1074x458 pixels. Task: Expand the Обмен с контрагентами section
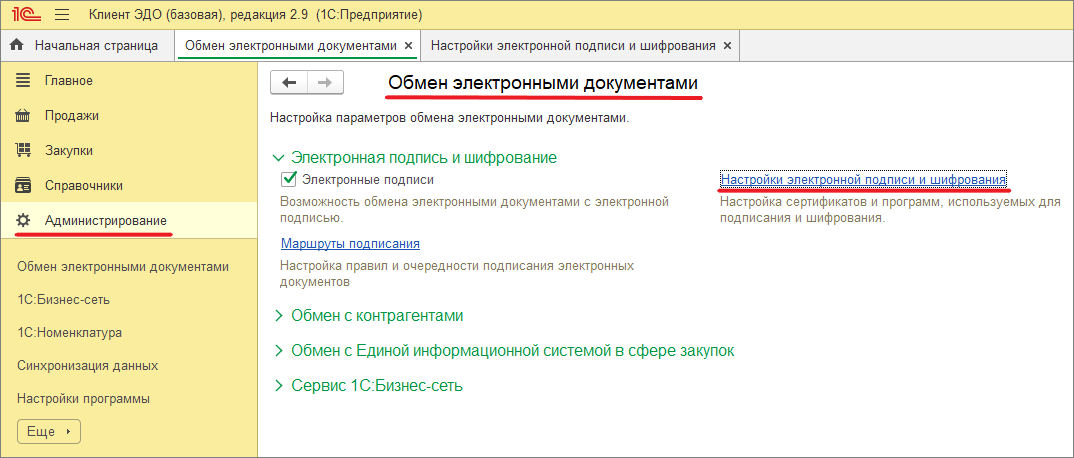pos(278,316)
